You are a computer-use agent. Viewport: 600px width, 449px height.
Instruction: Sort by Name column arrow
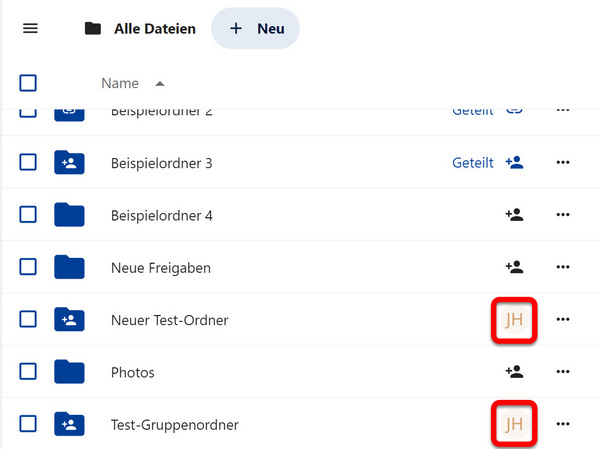click(160, 84)
